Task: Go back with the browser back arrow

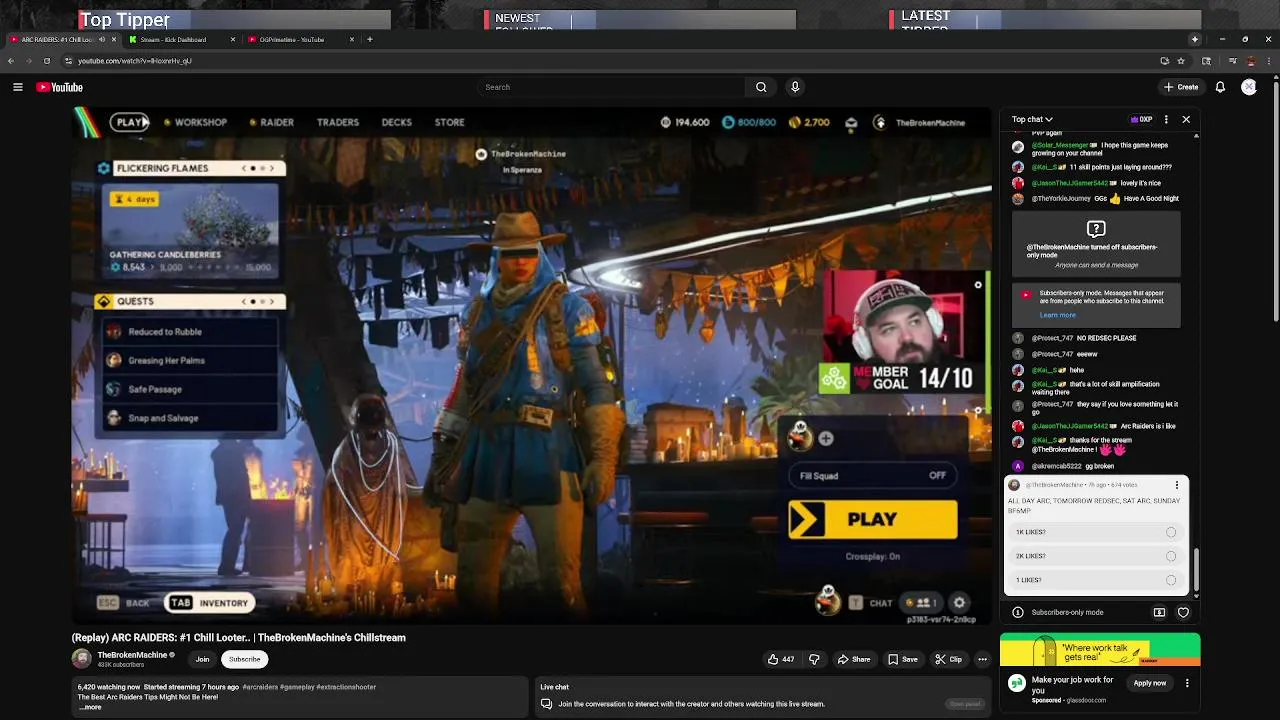Action: click(x=11, y=61)
